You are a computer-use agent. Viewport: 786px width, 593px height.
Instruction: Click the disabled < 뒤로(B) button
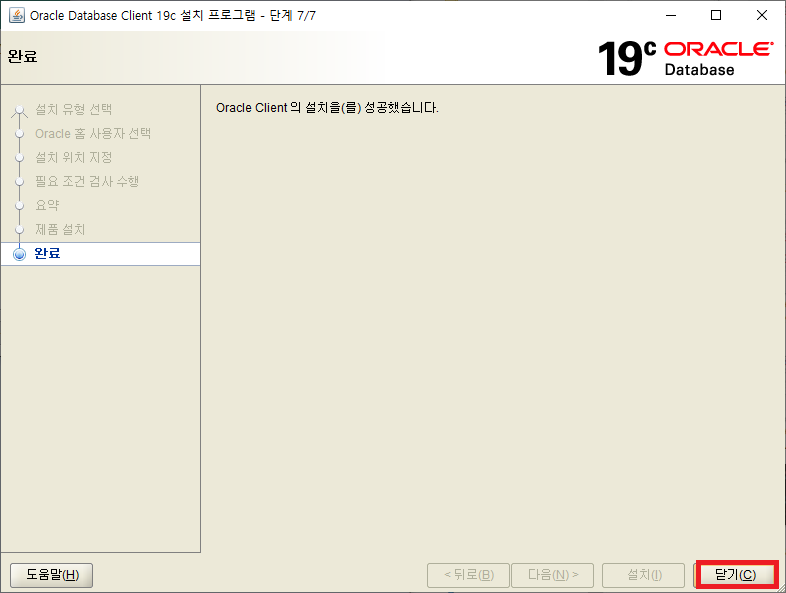tap(468, 575)
